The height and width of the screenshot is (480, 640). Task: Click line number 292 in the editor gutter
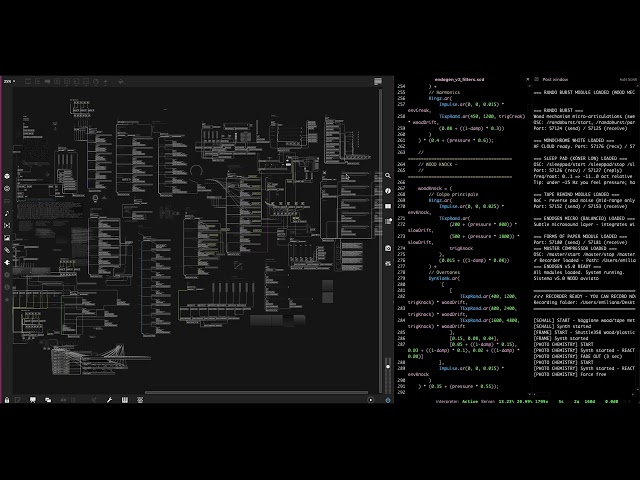tap(401, 392)
